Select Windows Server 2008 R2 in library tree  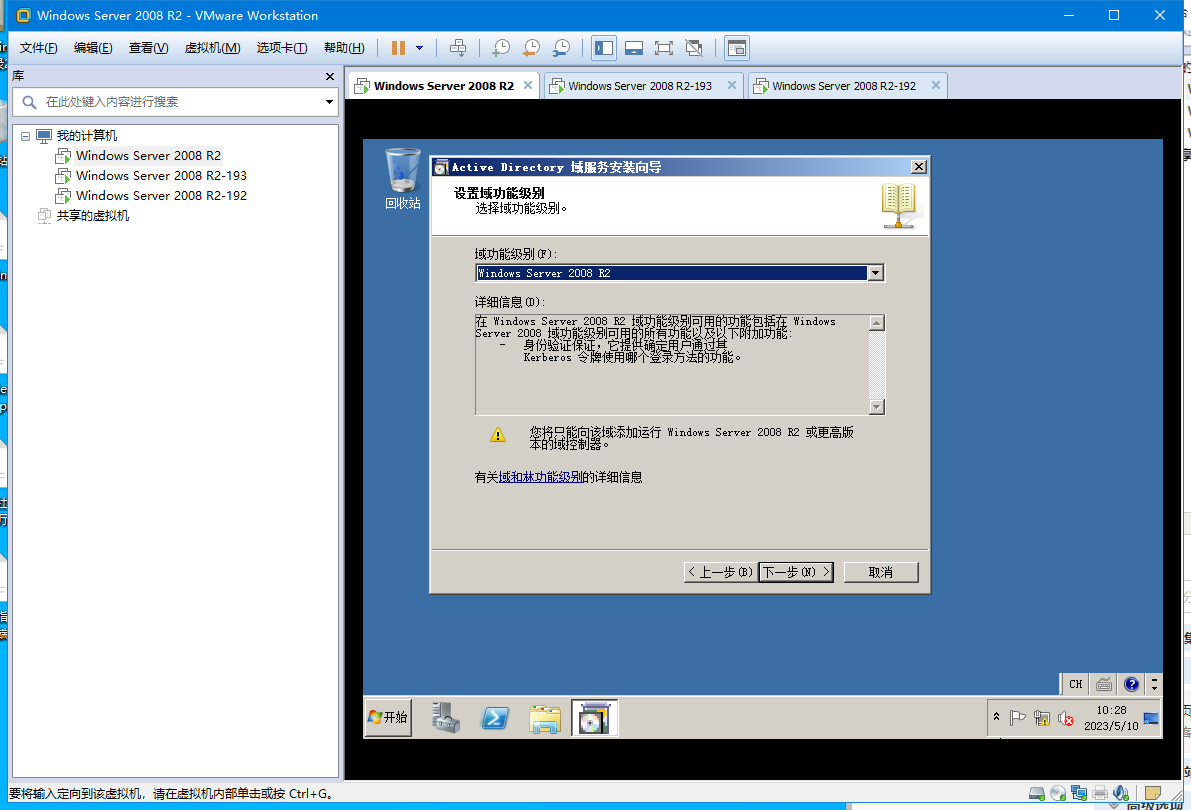(148, 156)
